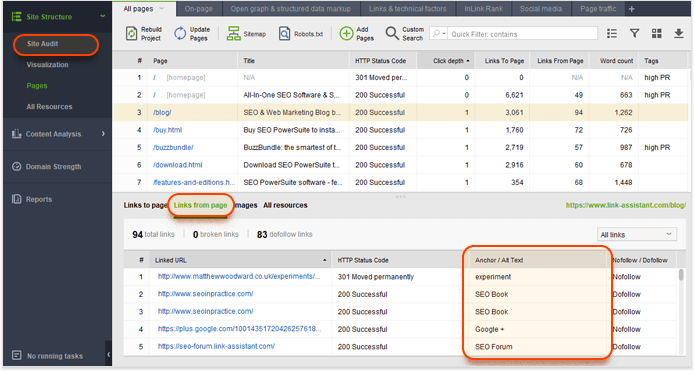Open the seo-forum.link-assistant.com link
The height and width of the screenshot is (371, 694).
point(216,346)
